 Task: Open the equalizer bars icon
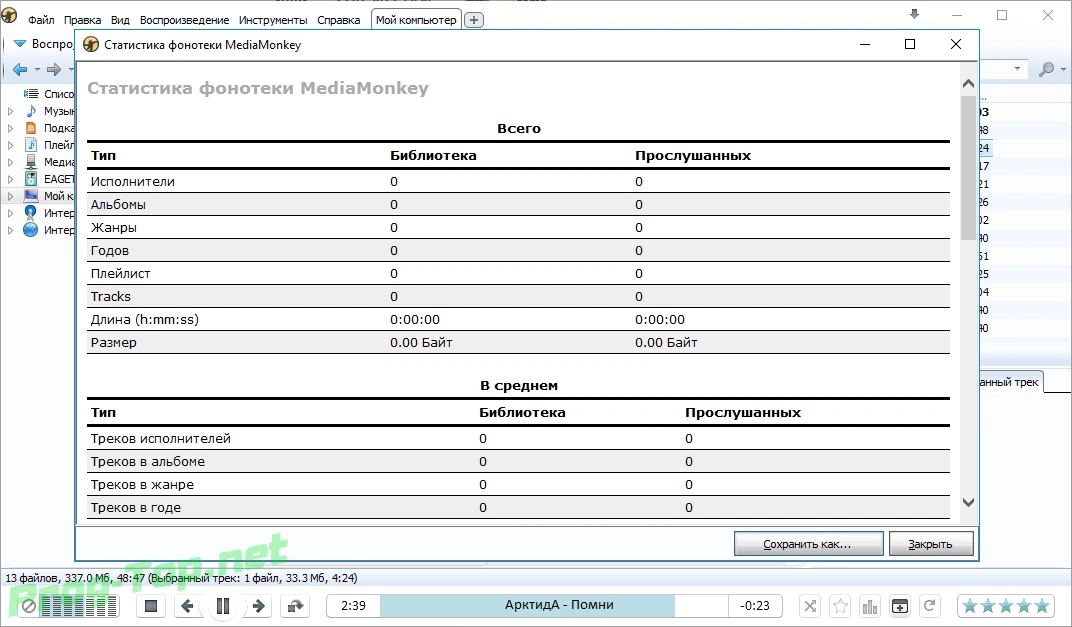point(870,606)
